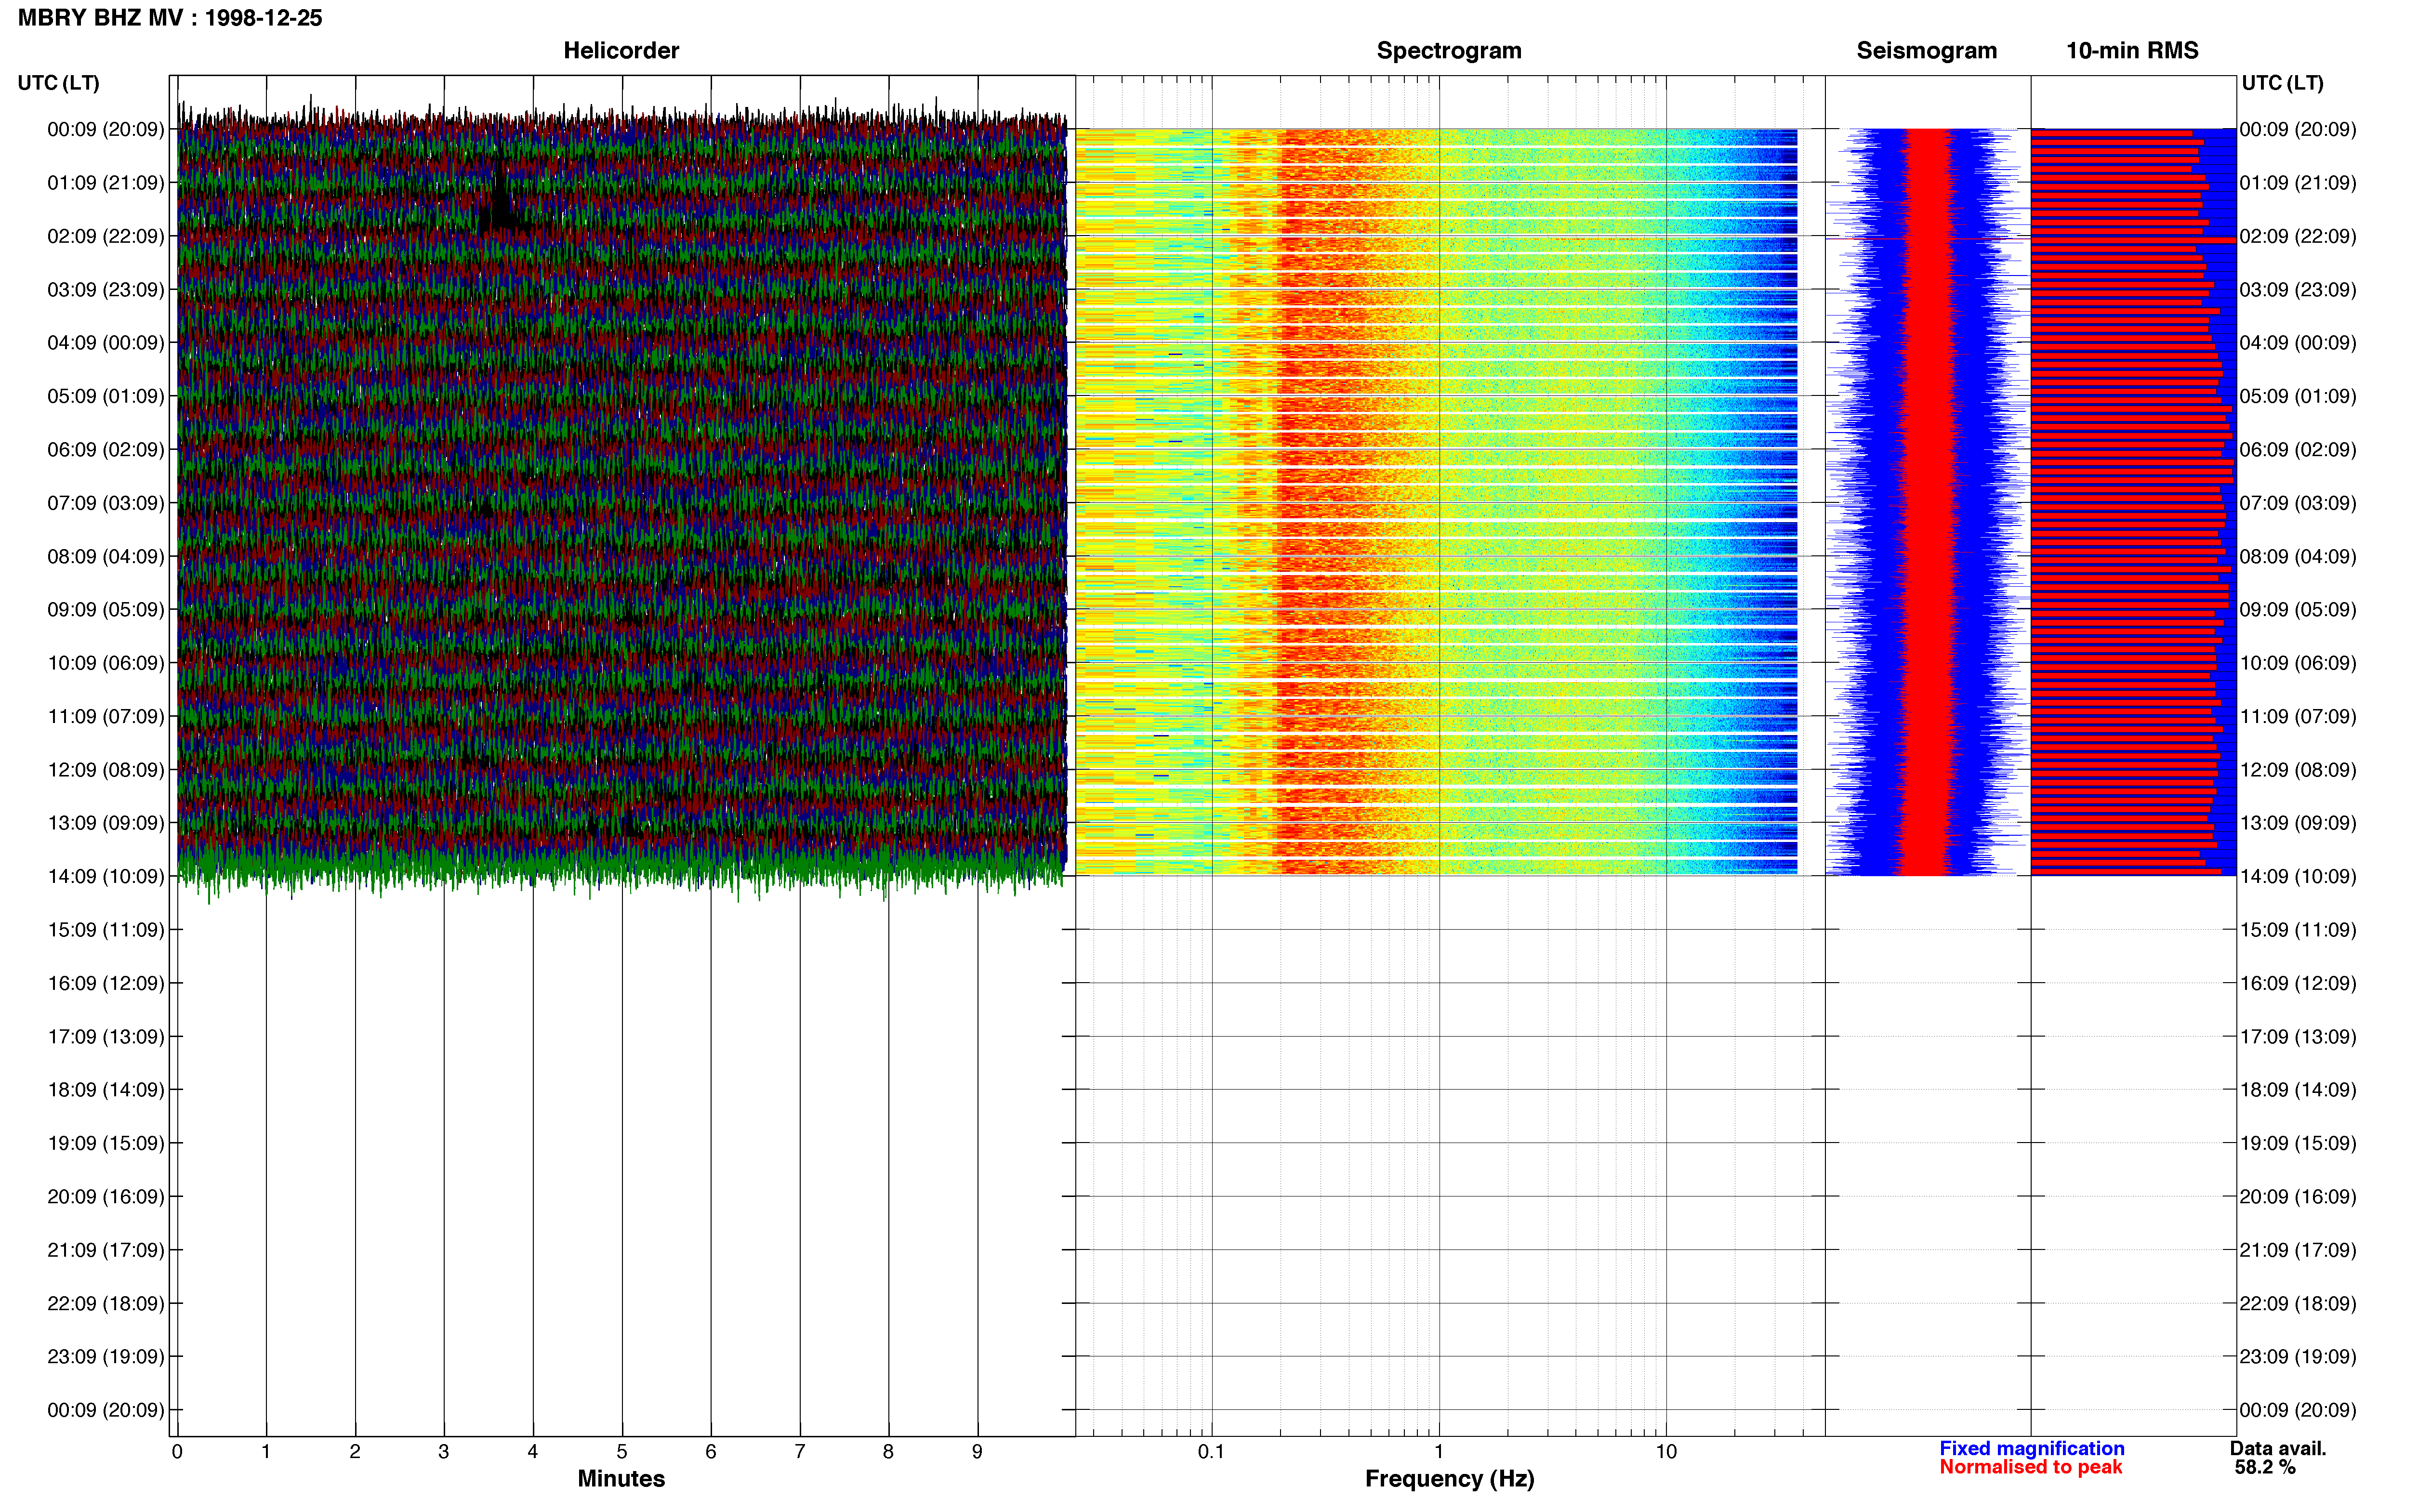Click 13:09 (09:09) beside the Helicorder
Viewport: 2418px width, 1512px height.
pyautogui.click(x=106, y=823)
